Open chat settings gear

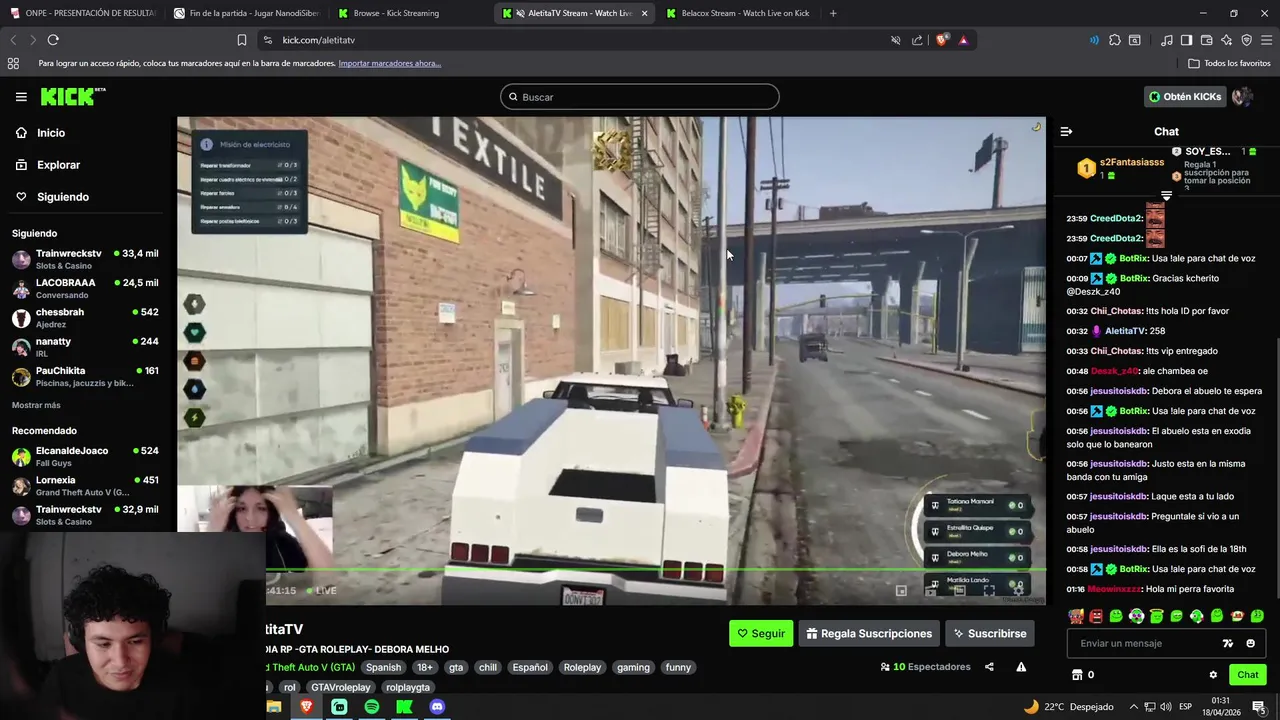click(x=1213, y=675)
